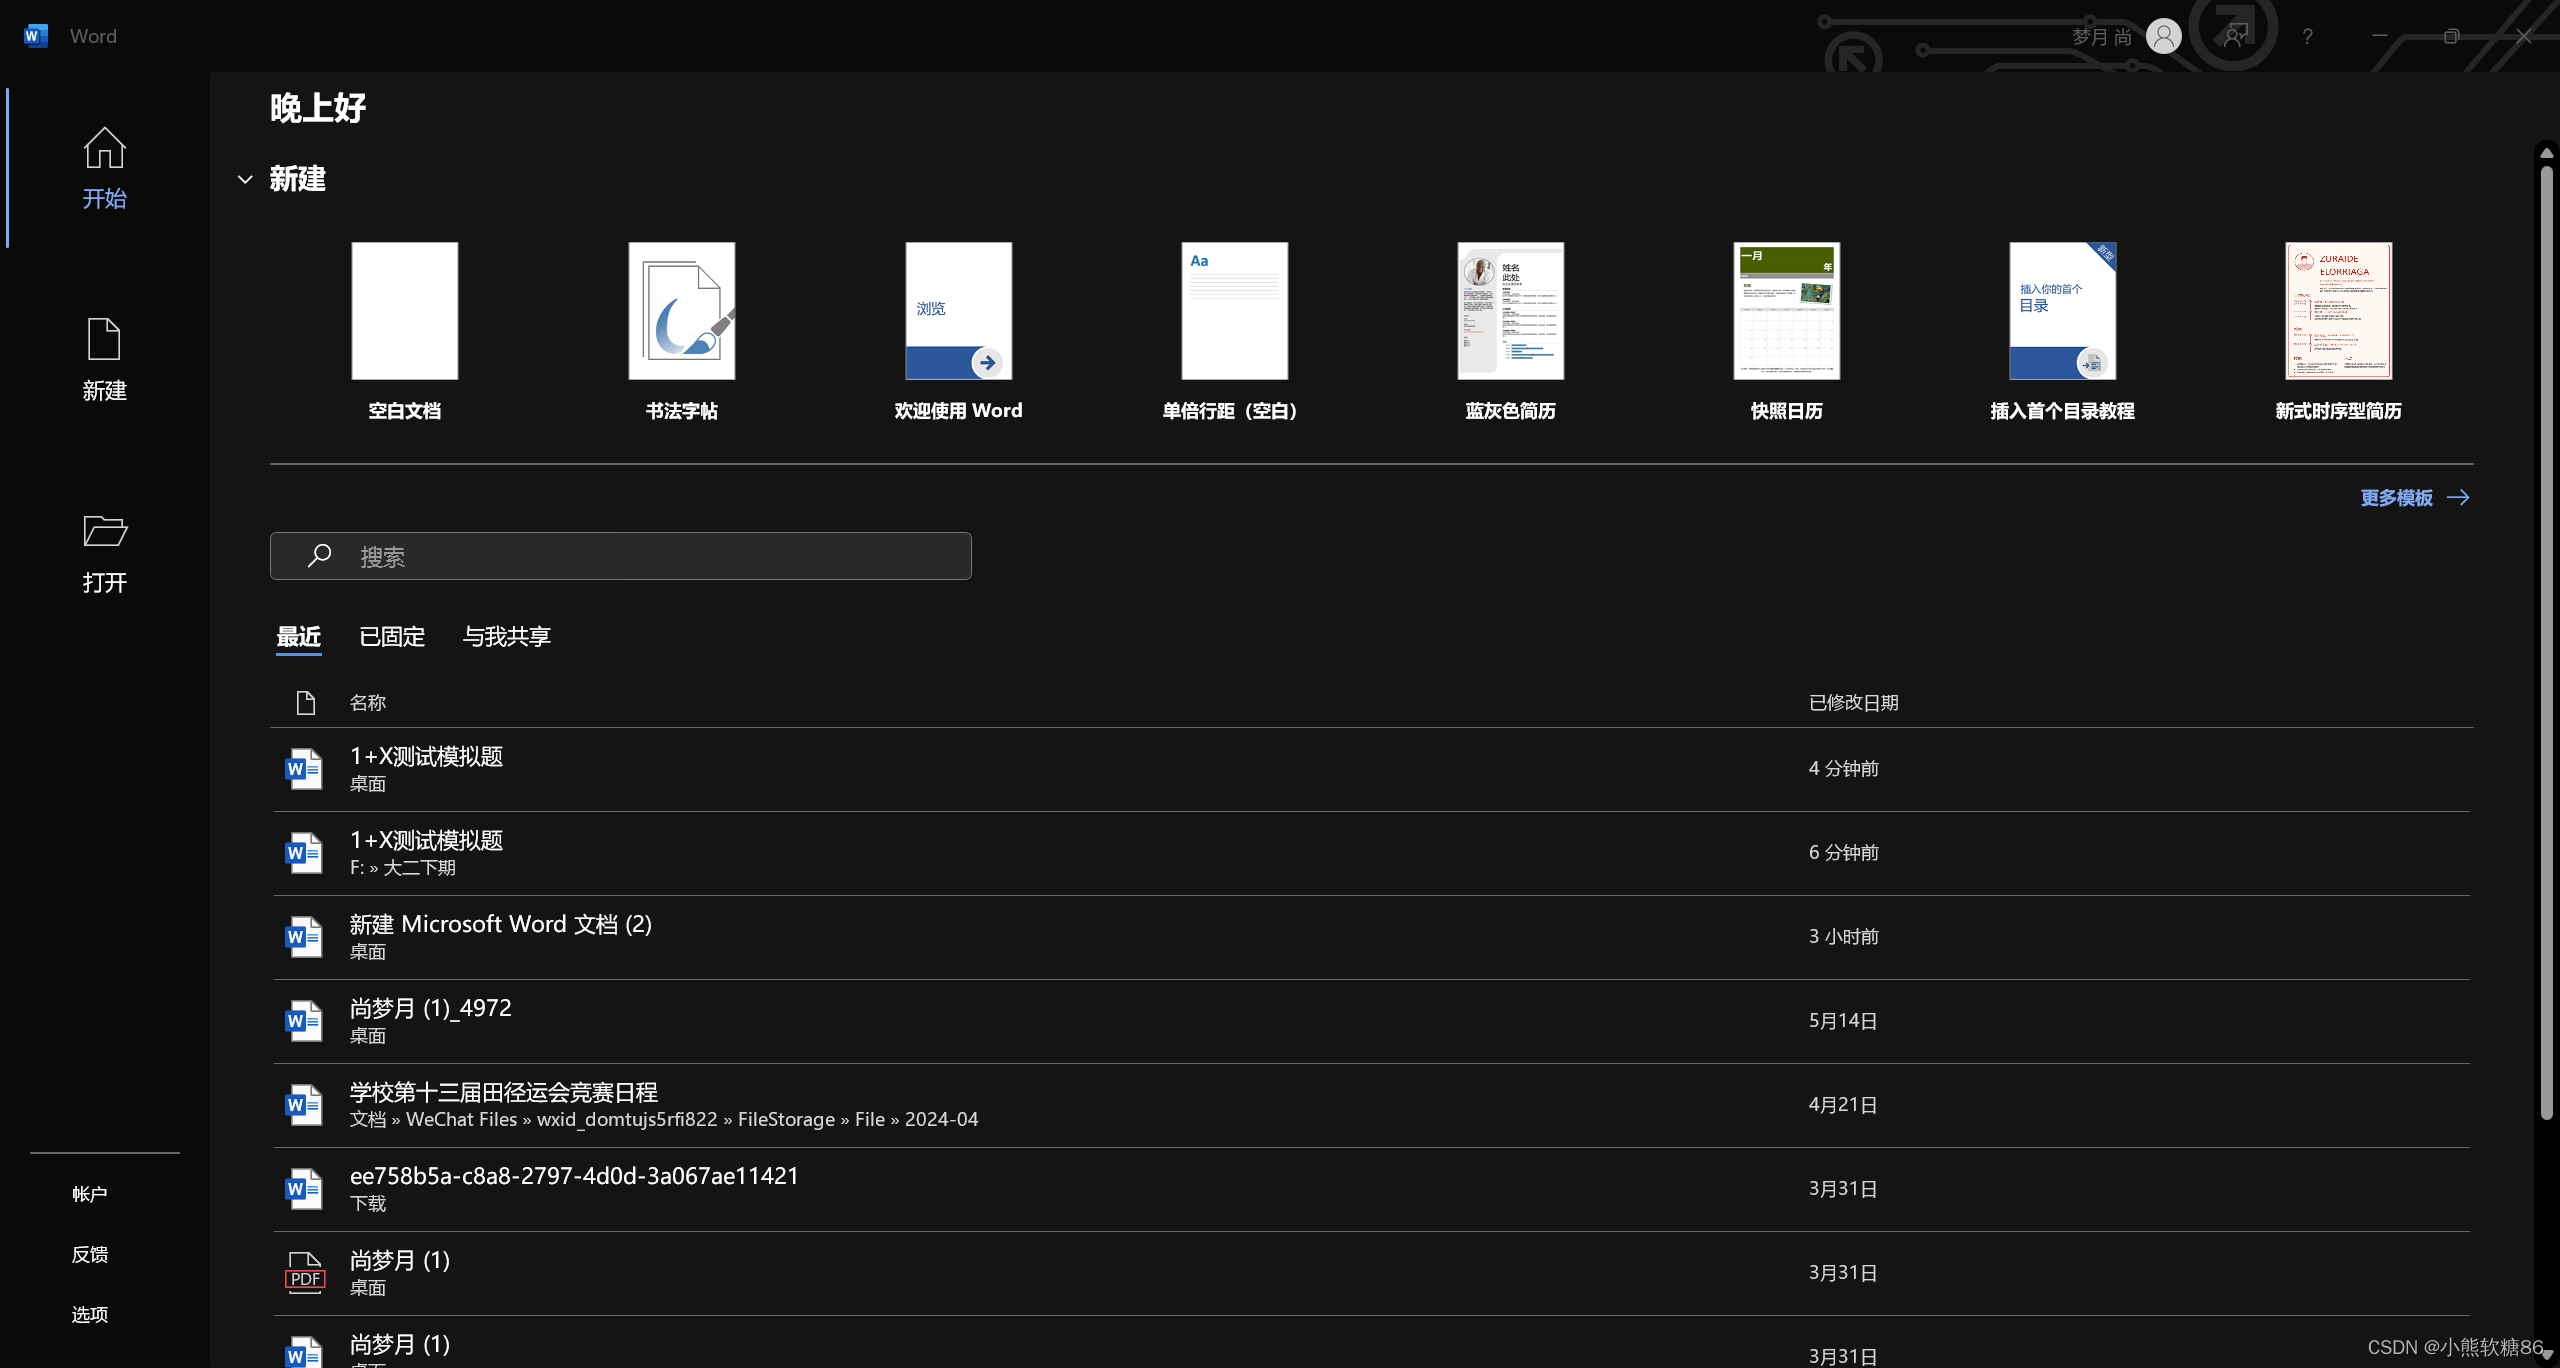Select the 快照日历 calendar template
The height and width of the screenshot is (1368, 2560).
point(1786,331)
